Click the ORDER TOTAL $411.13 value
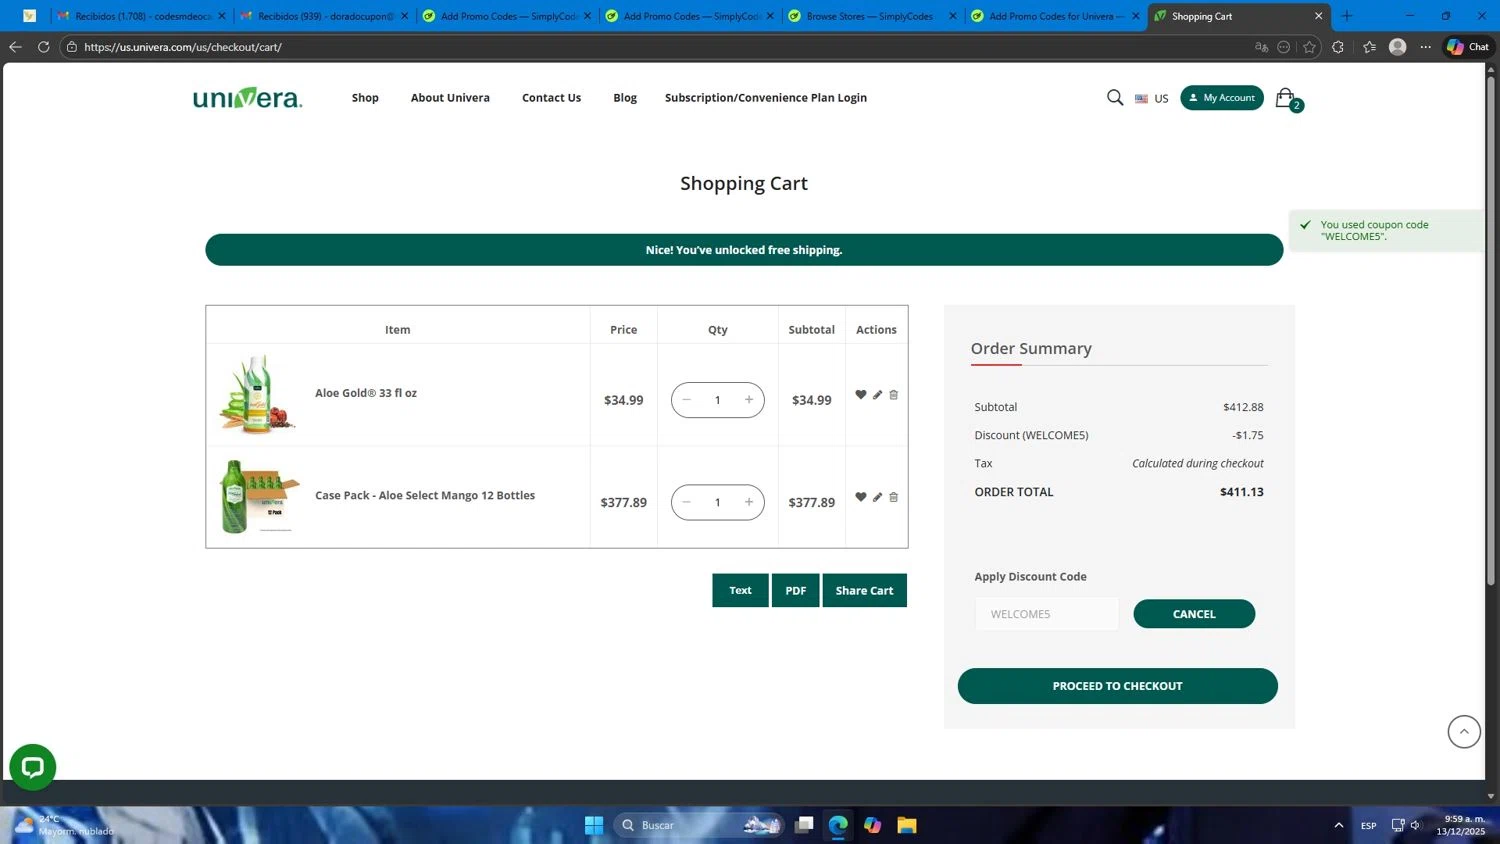This screenshot has height=844, width=1500. pos(1241,492)
